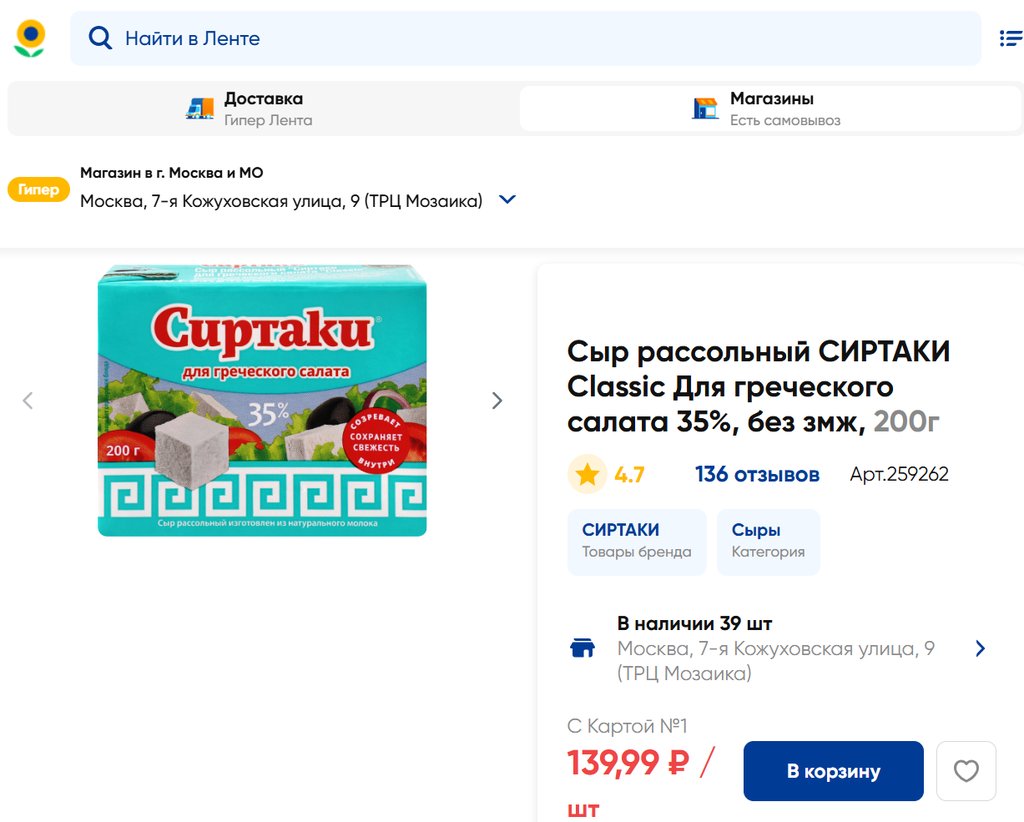Open the catalog list menu icon
Image resolution: width=1024 pixels, height=822 pixels.
(1010, 39)
